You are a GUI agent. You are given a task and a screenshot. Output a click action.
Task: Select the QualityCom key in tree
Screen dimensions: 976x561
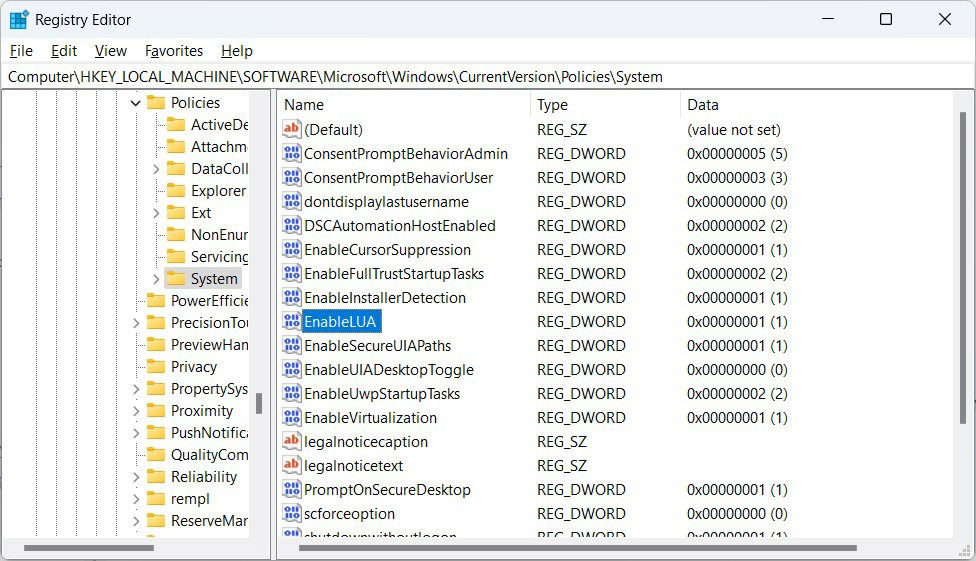click(x=210, y=455)
